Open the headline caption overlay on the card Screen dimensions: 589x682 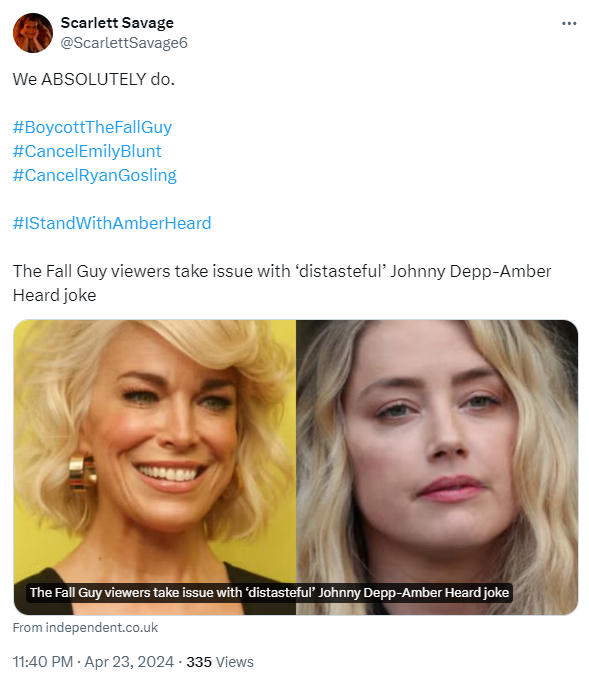(x=269, y=592)
